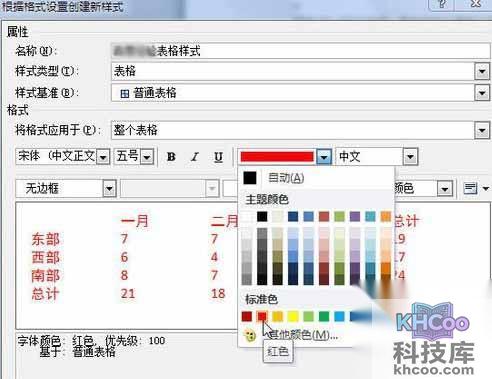
Task: Click the palette icon beside 其他颜色
Action: [x=250, y=335]
